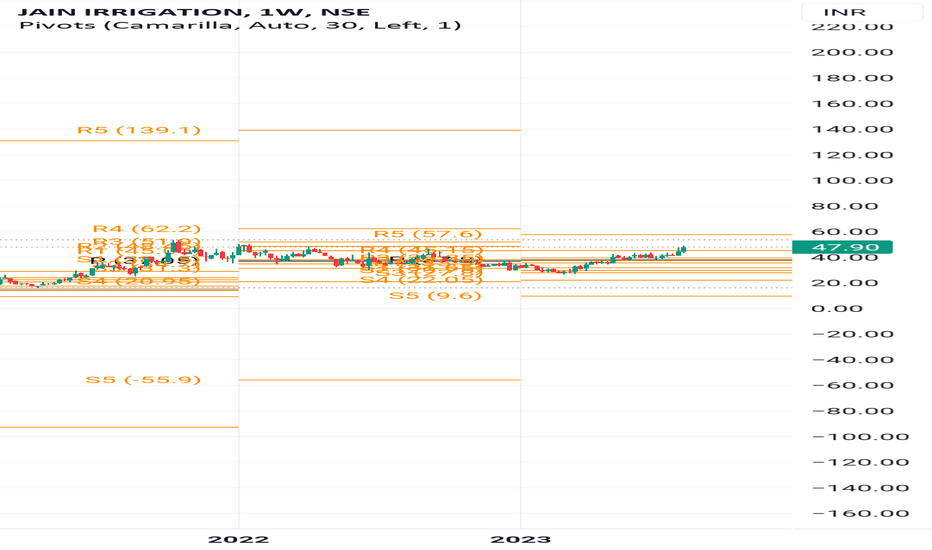932x550 pixels.
Task: Click the 120.00 price axis value
Action: [852, 155]
